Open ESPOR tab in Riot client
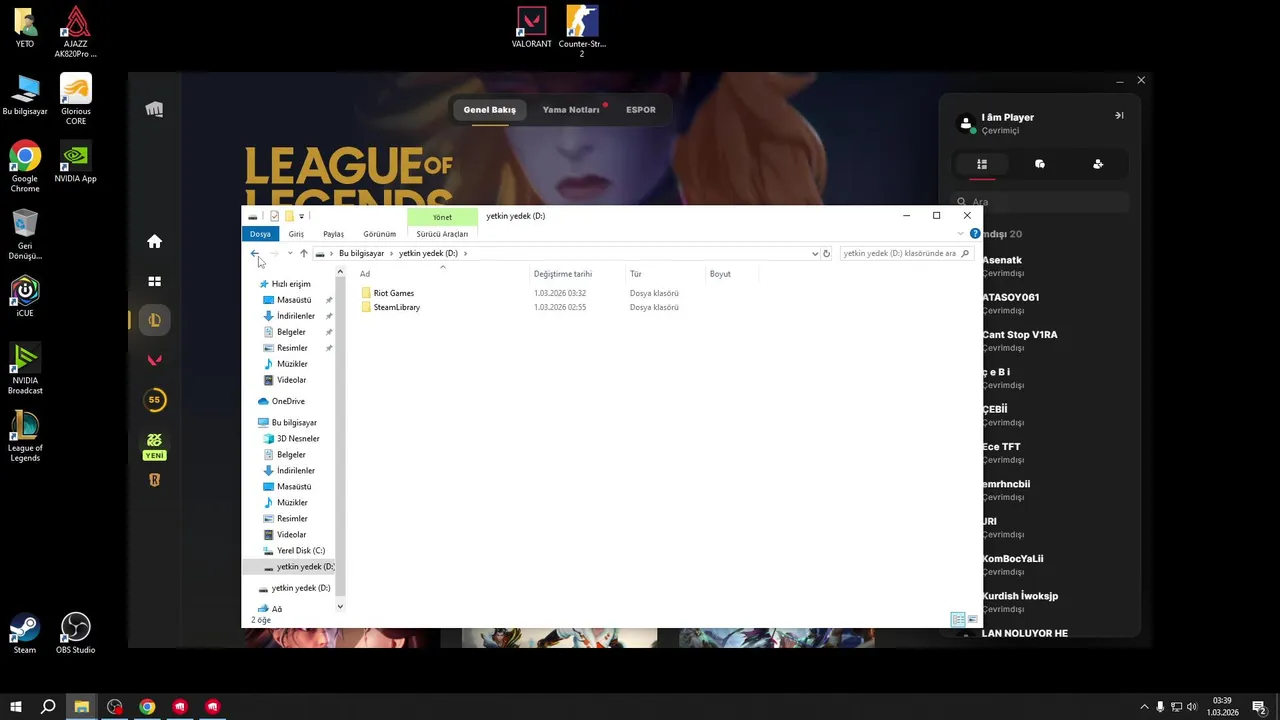Viewport: 1280px width, 720px height. click(x=641, y=109)
